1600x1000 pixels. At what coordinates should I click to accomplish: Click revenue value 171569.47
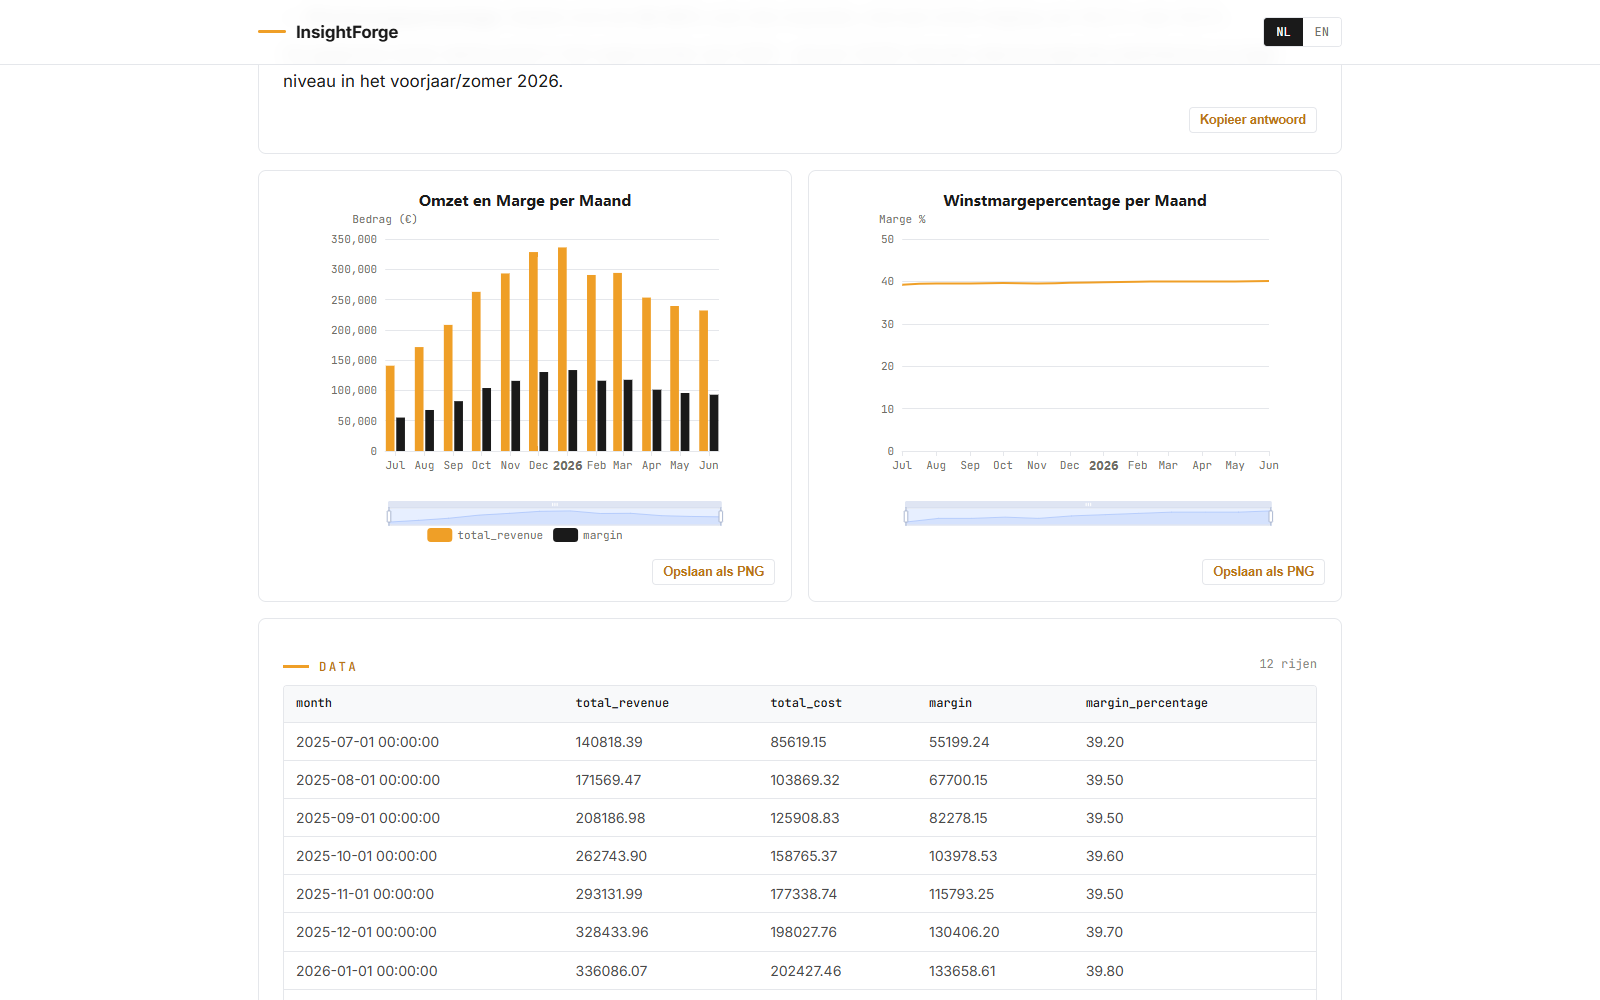[608, 780]
